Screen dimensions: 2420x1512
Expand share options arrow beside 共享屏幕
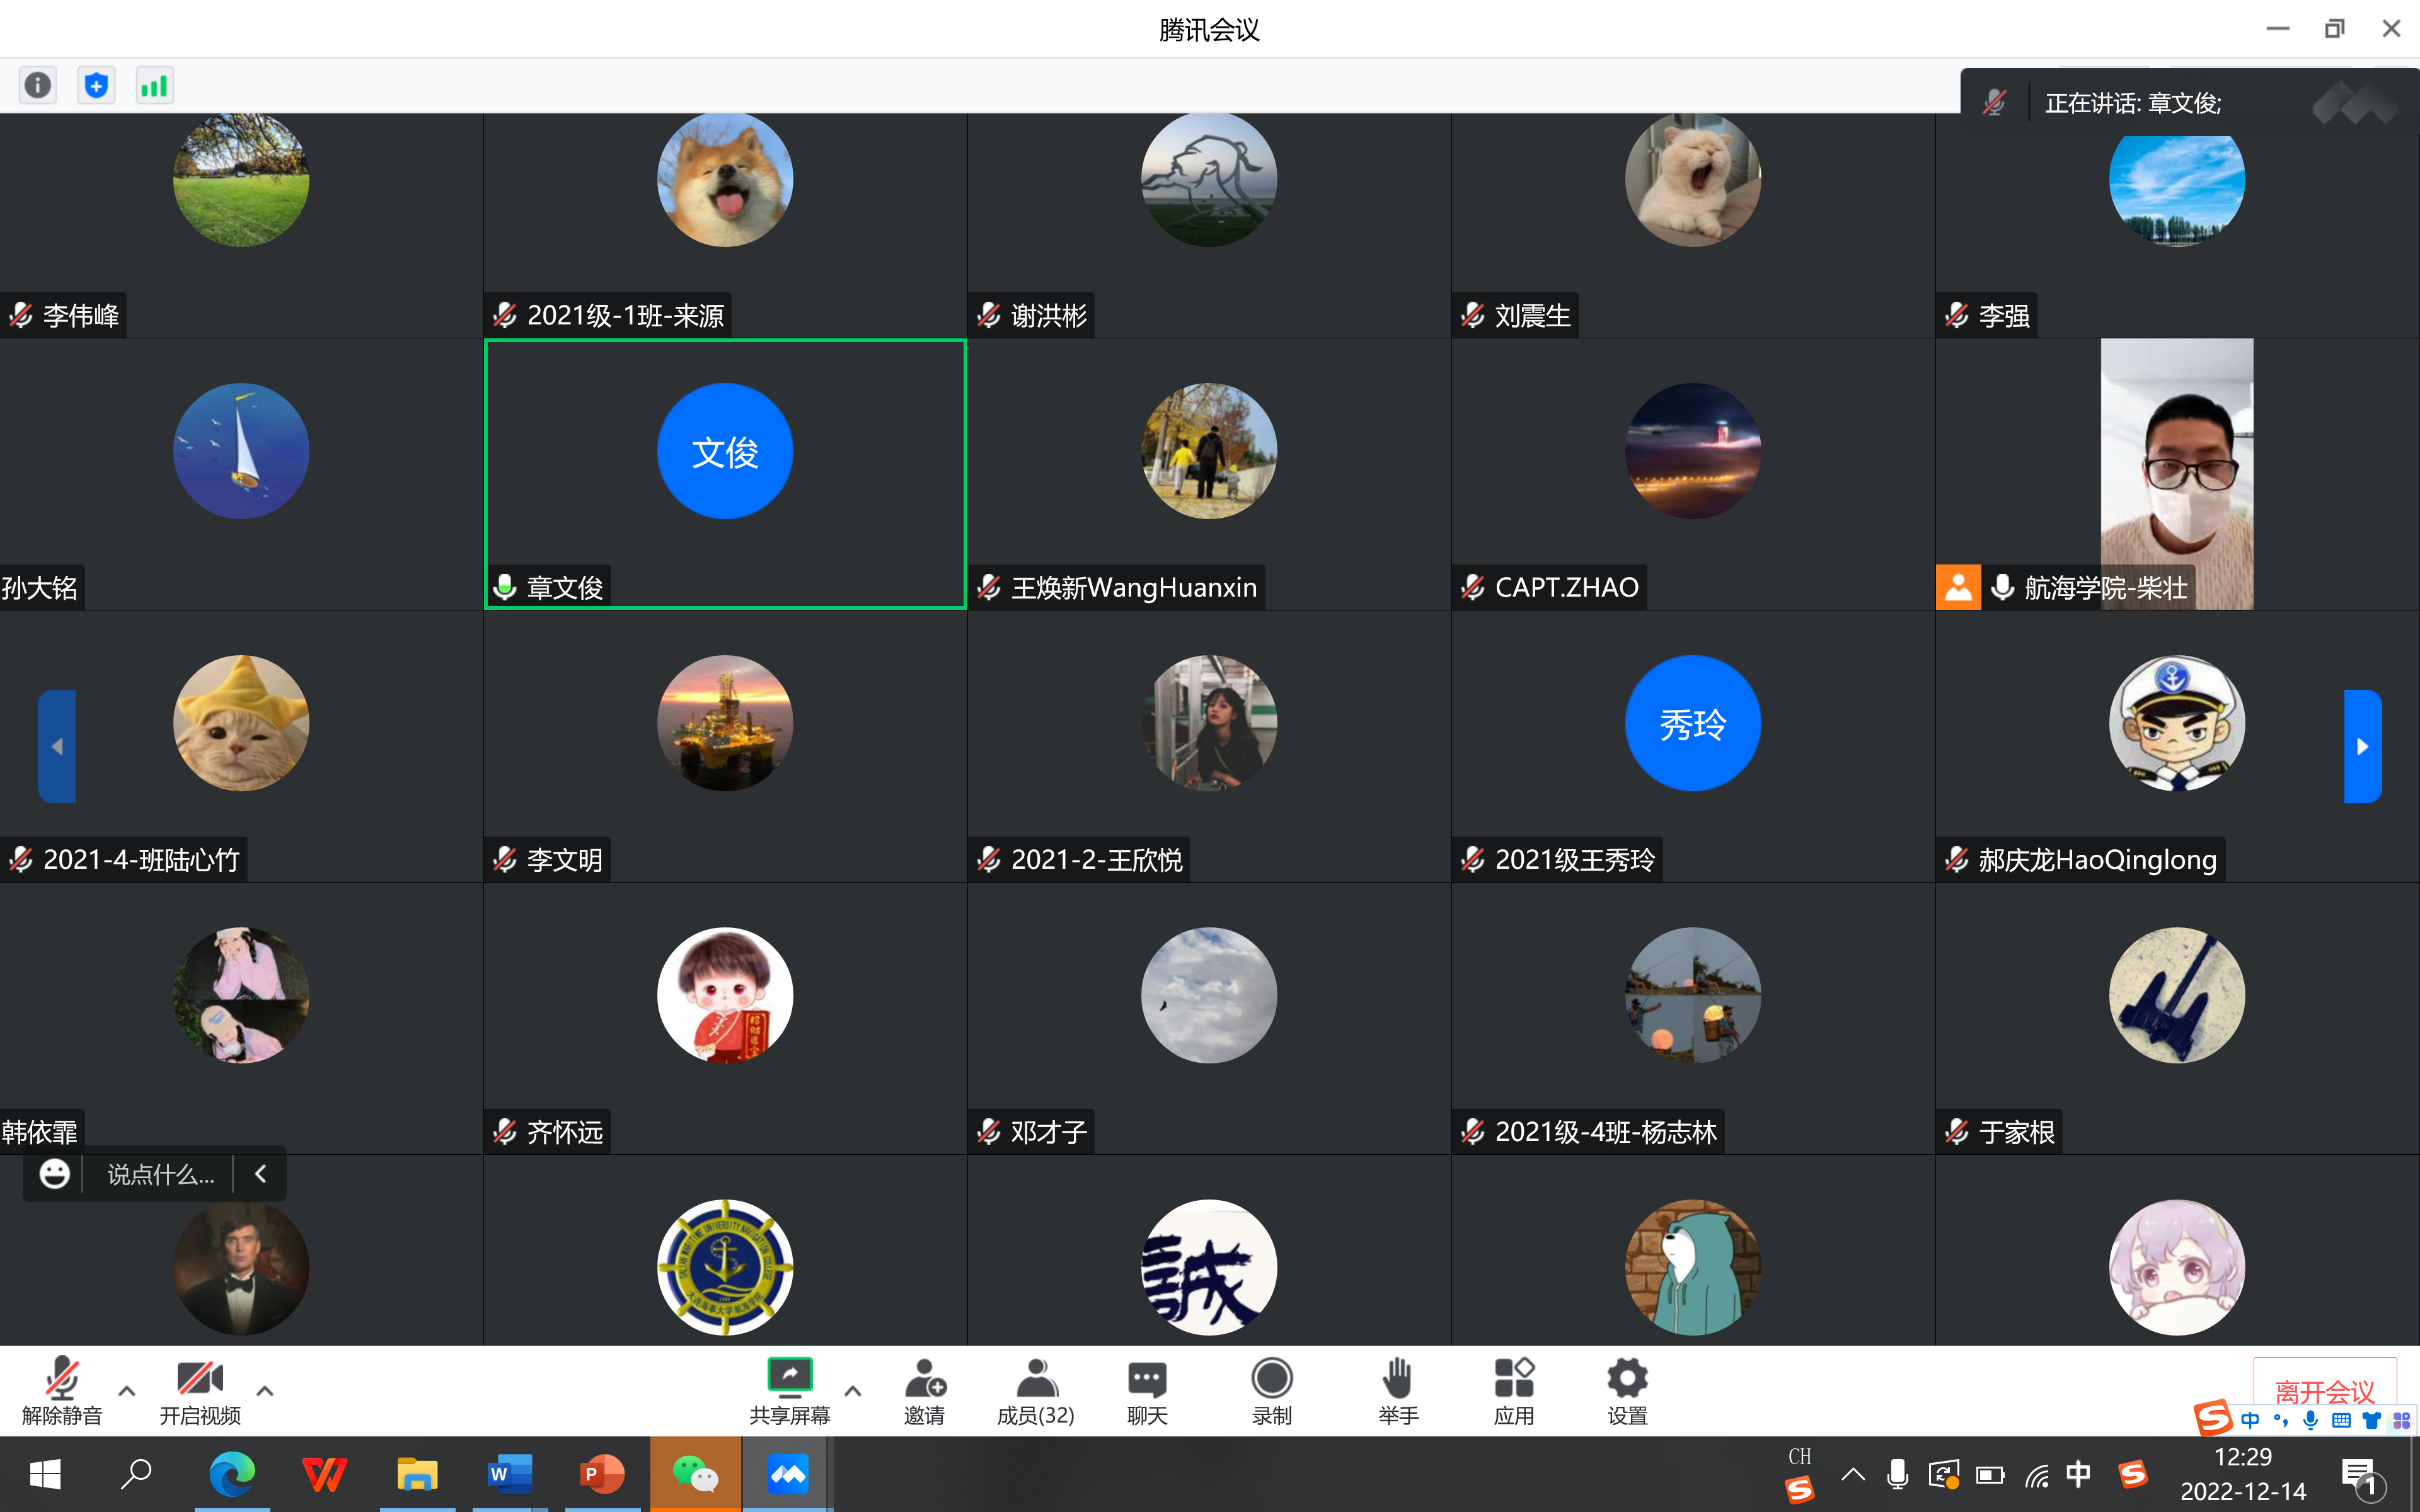tap(853, 1391)
